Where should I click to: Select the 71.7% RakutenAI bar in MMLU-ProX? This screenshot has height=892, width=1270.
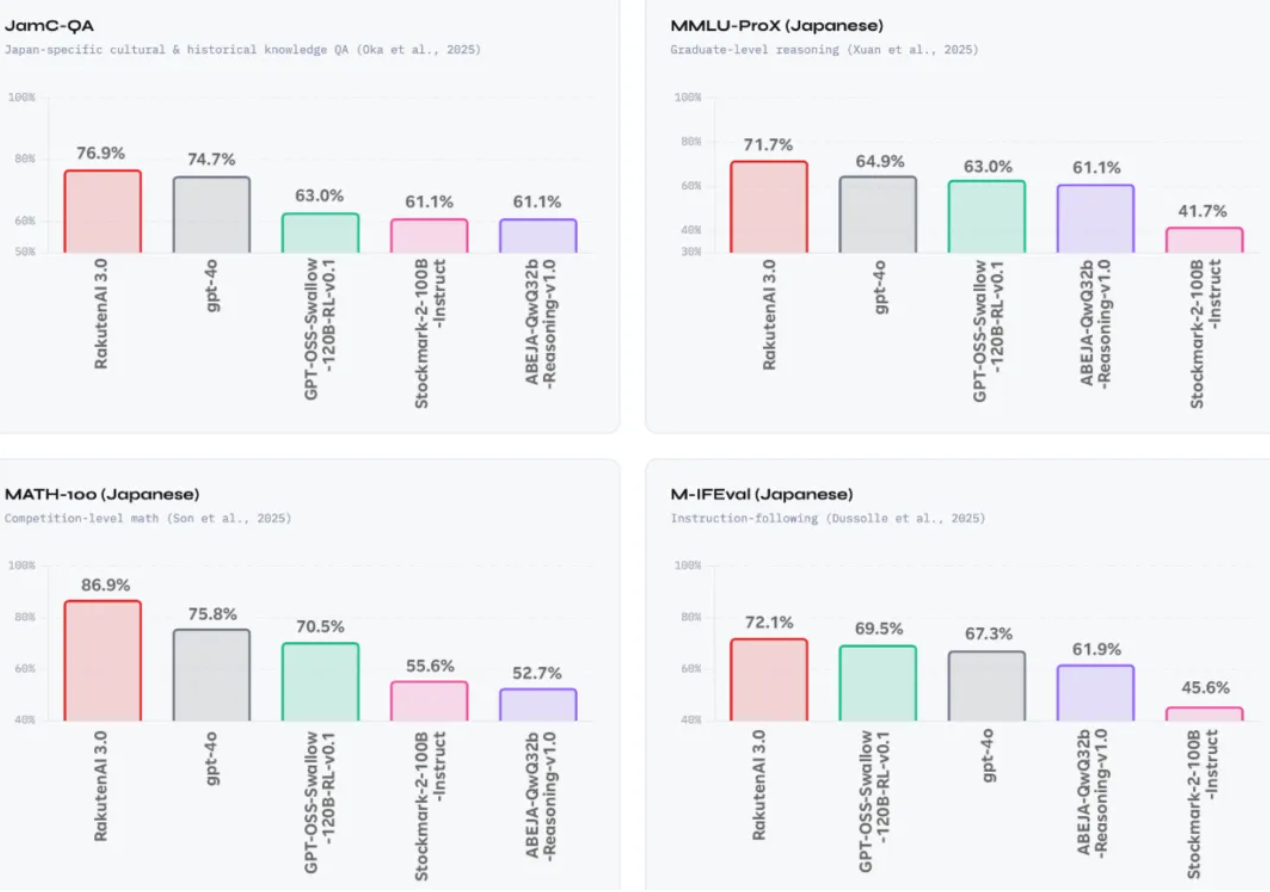pyautogui.click(x=768, y=206)
